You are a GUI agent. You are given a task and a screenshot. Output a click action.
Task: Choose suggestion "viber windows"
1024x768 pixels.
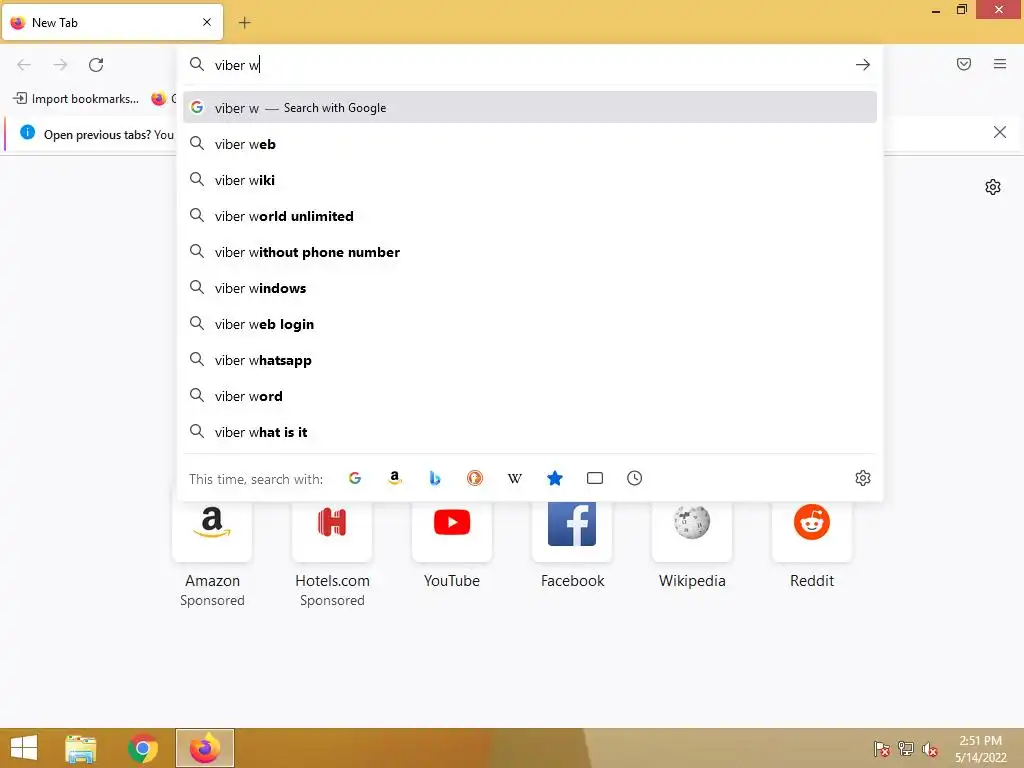[x=530, y=288]
